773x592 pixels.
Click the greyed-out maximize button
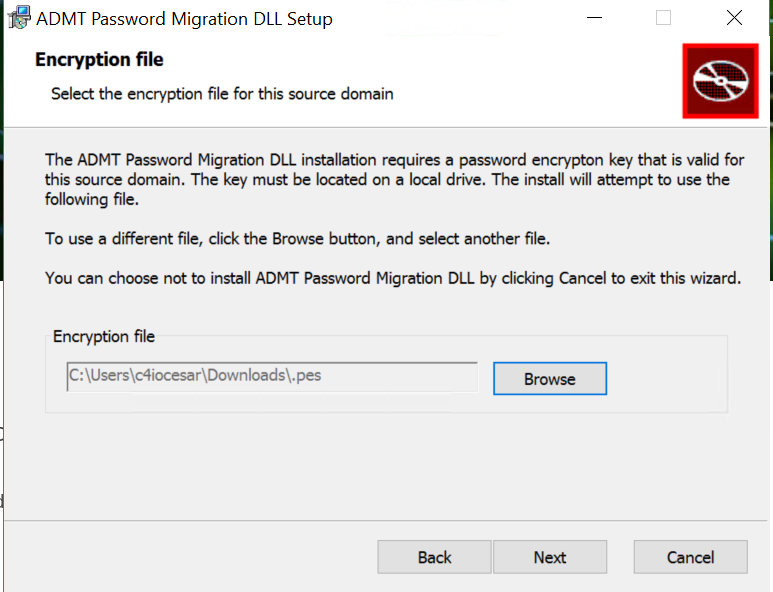point(663,18)
